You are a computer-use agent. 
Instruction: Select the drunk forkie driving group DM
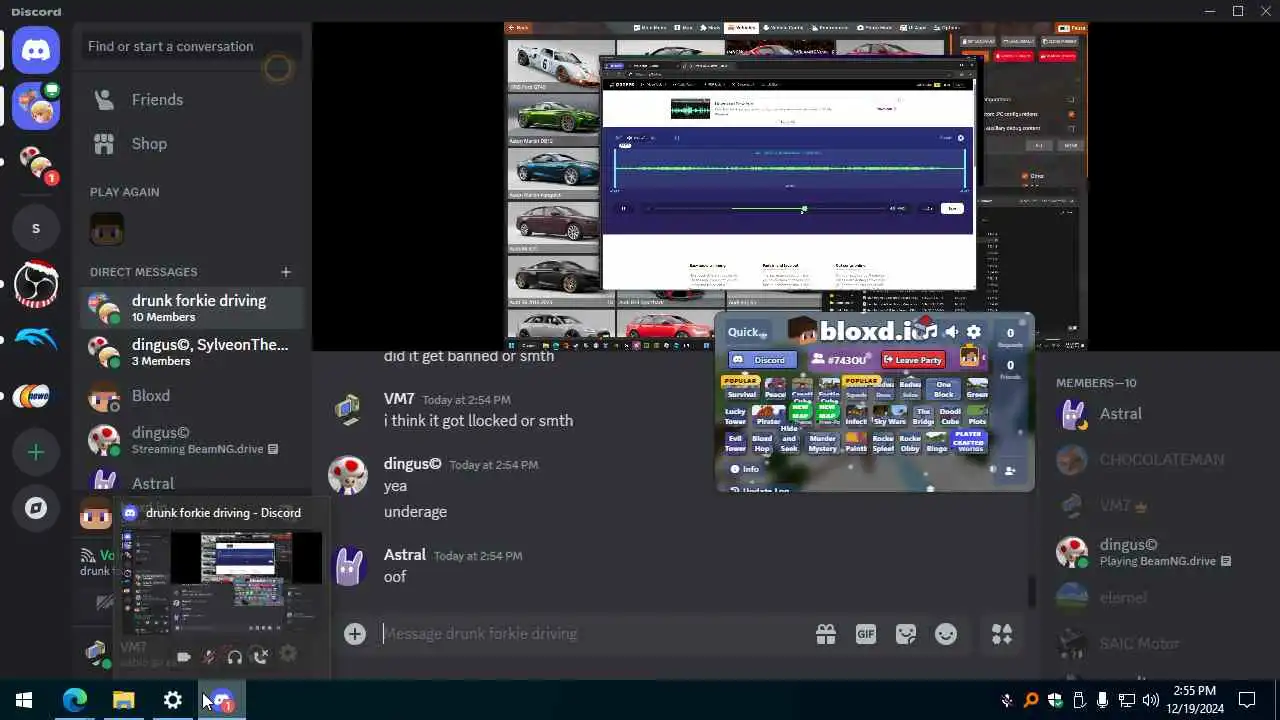(192, 308)
